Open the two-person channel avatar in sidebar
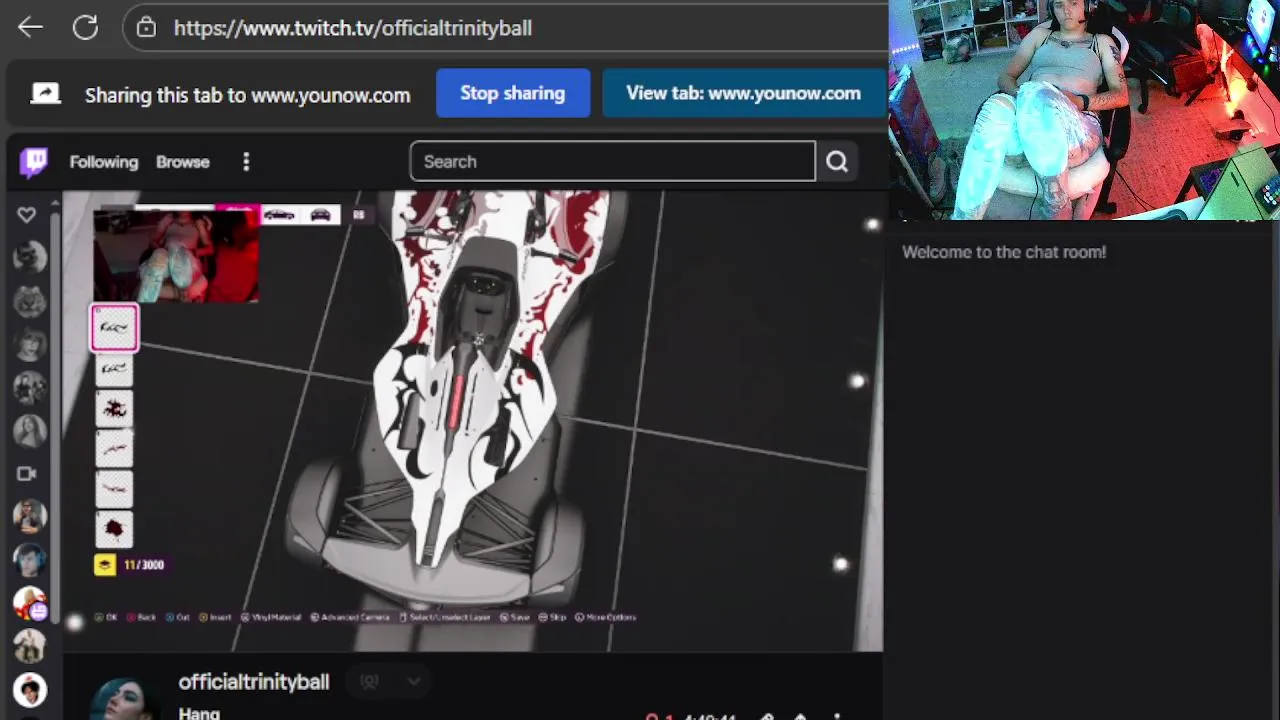1280x720 pixels. [30, 387]
